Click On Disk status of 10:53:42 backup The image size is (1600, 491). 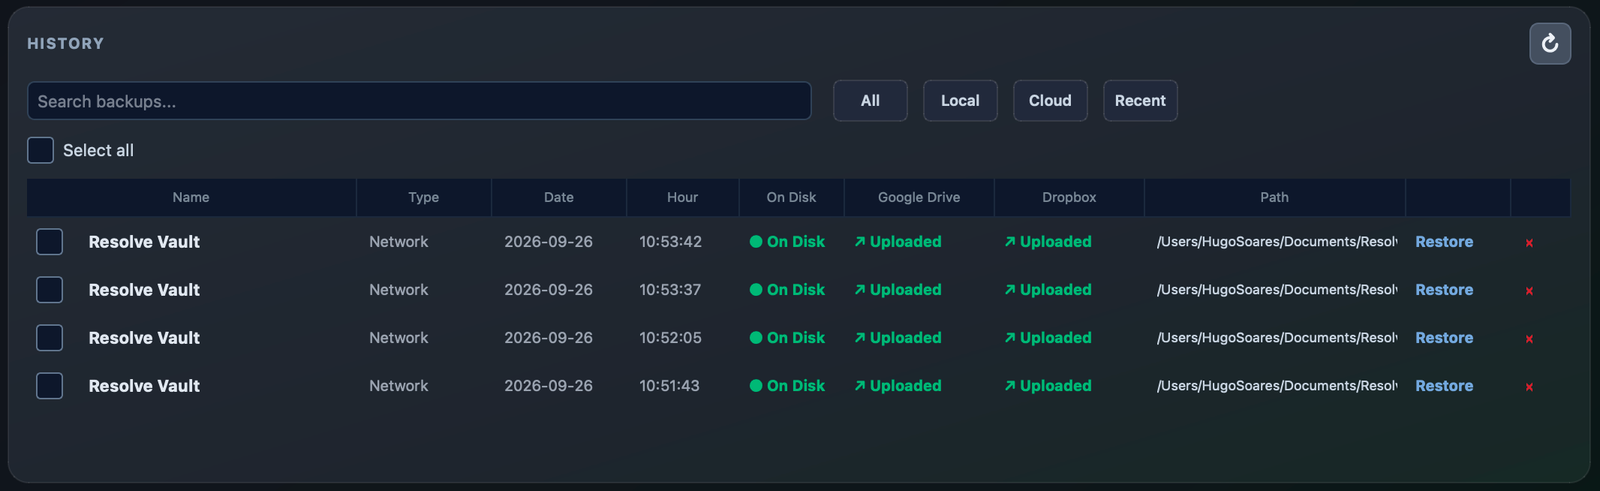point(787,242)
